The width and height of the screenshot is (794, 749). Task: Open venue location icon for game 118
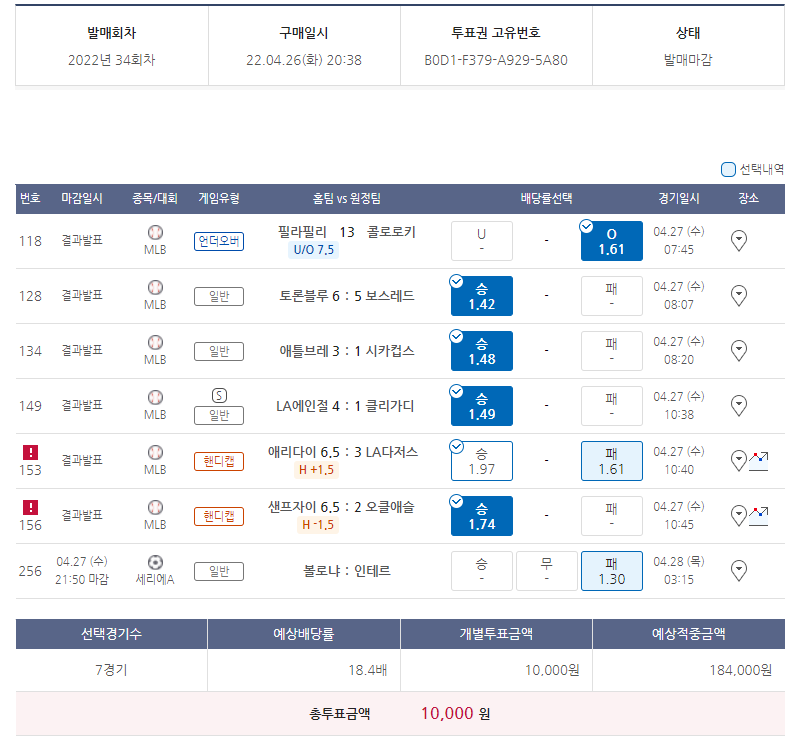739,241
